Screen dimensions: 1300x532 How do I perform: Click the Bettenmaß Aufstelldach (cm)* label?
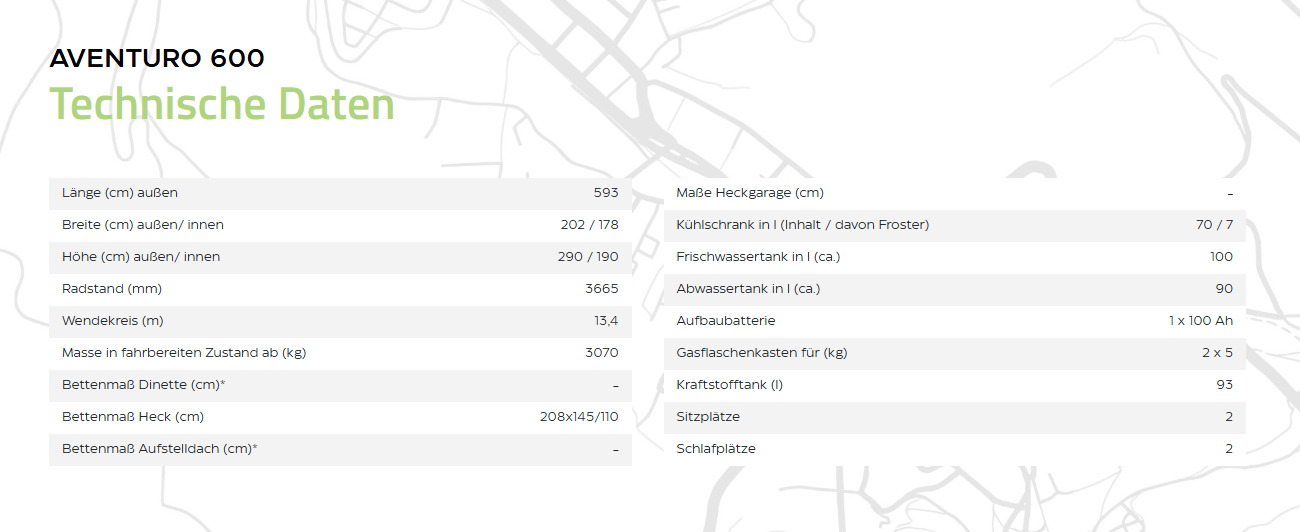pyautogui.click(x=160, y=449)
